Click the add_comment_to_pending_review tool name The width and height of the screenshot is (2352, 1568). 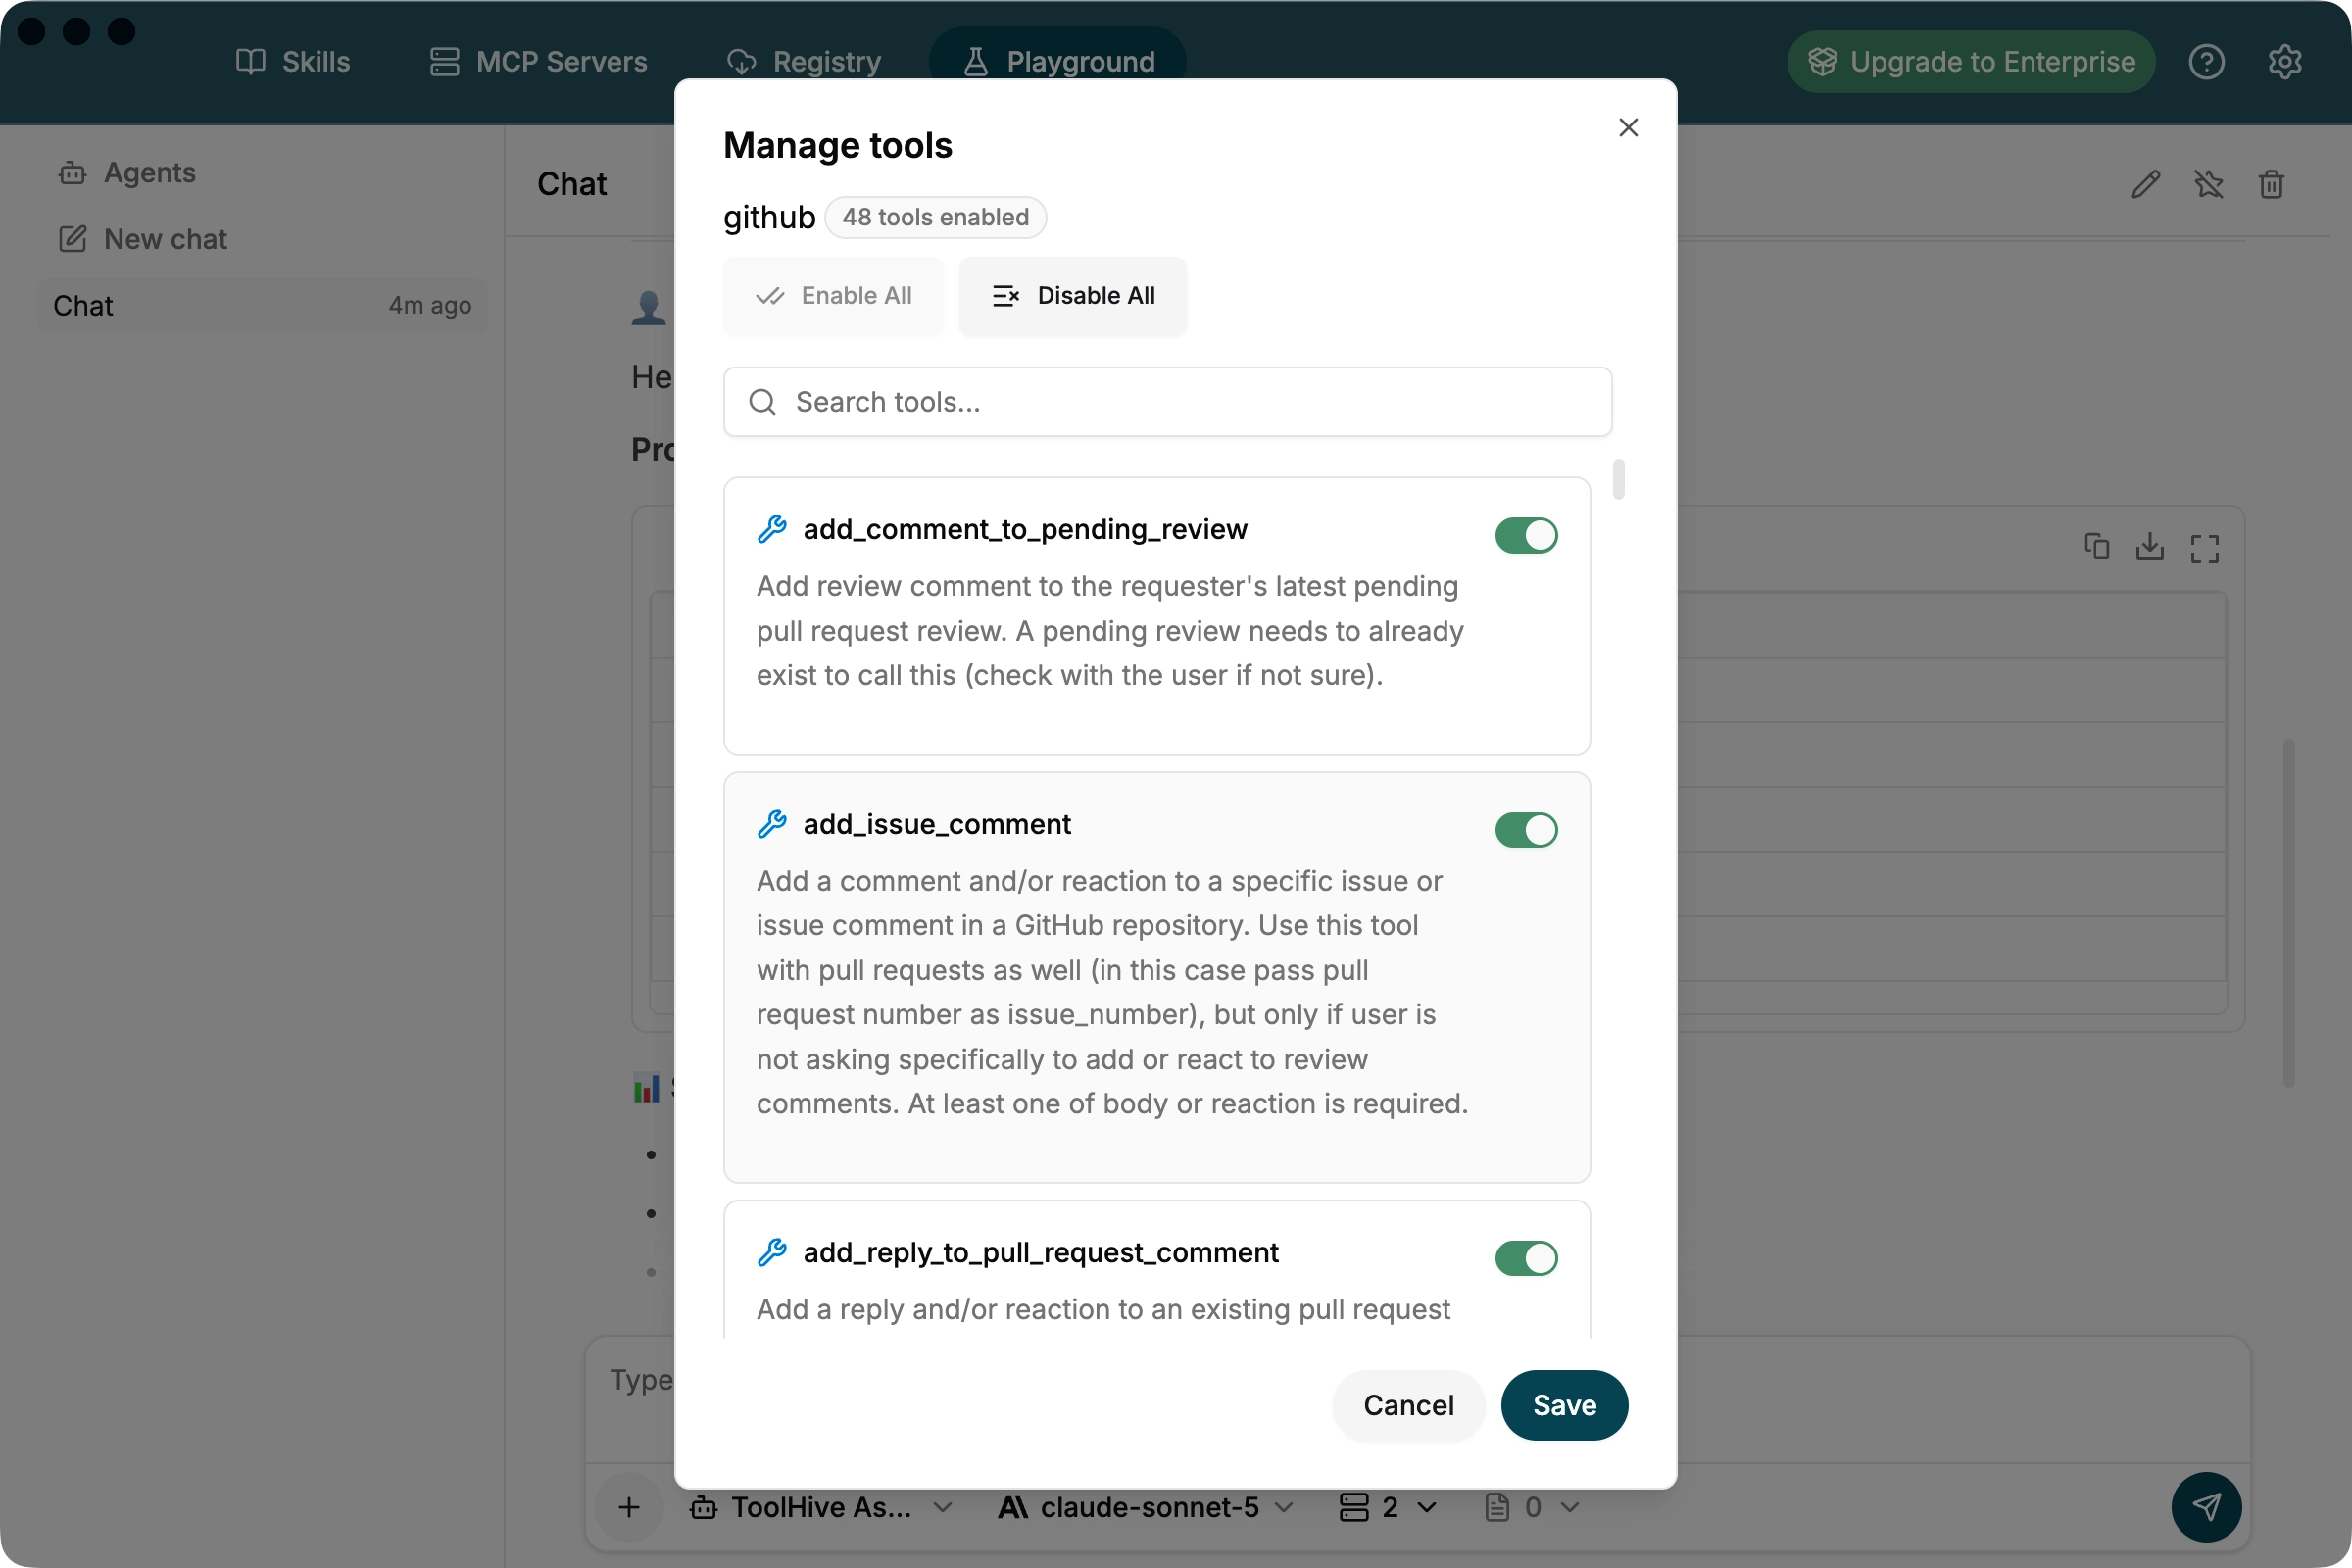(x=1025, y=529)
